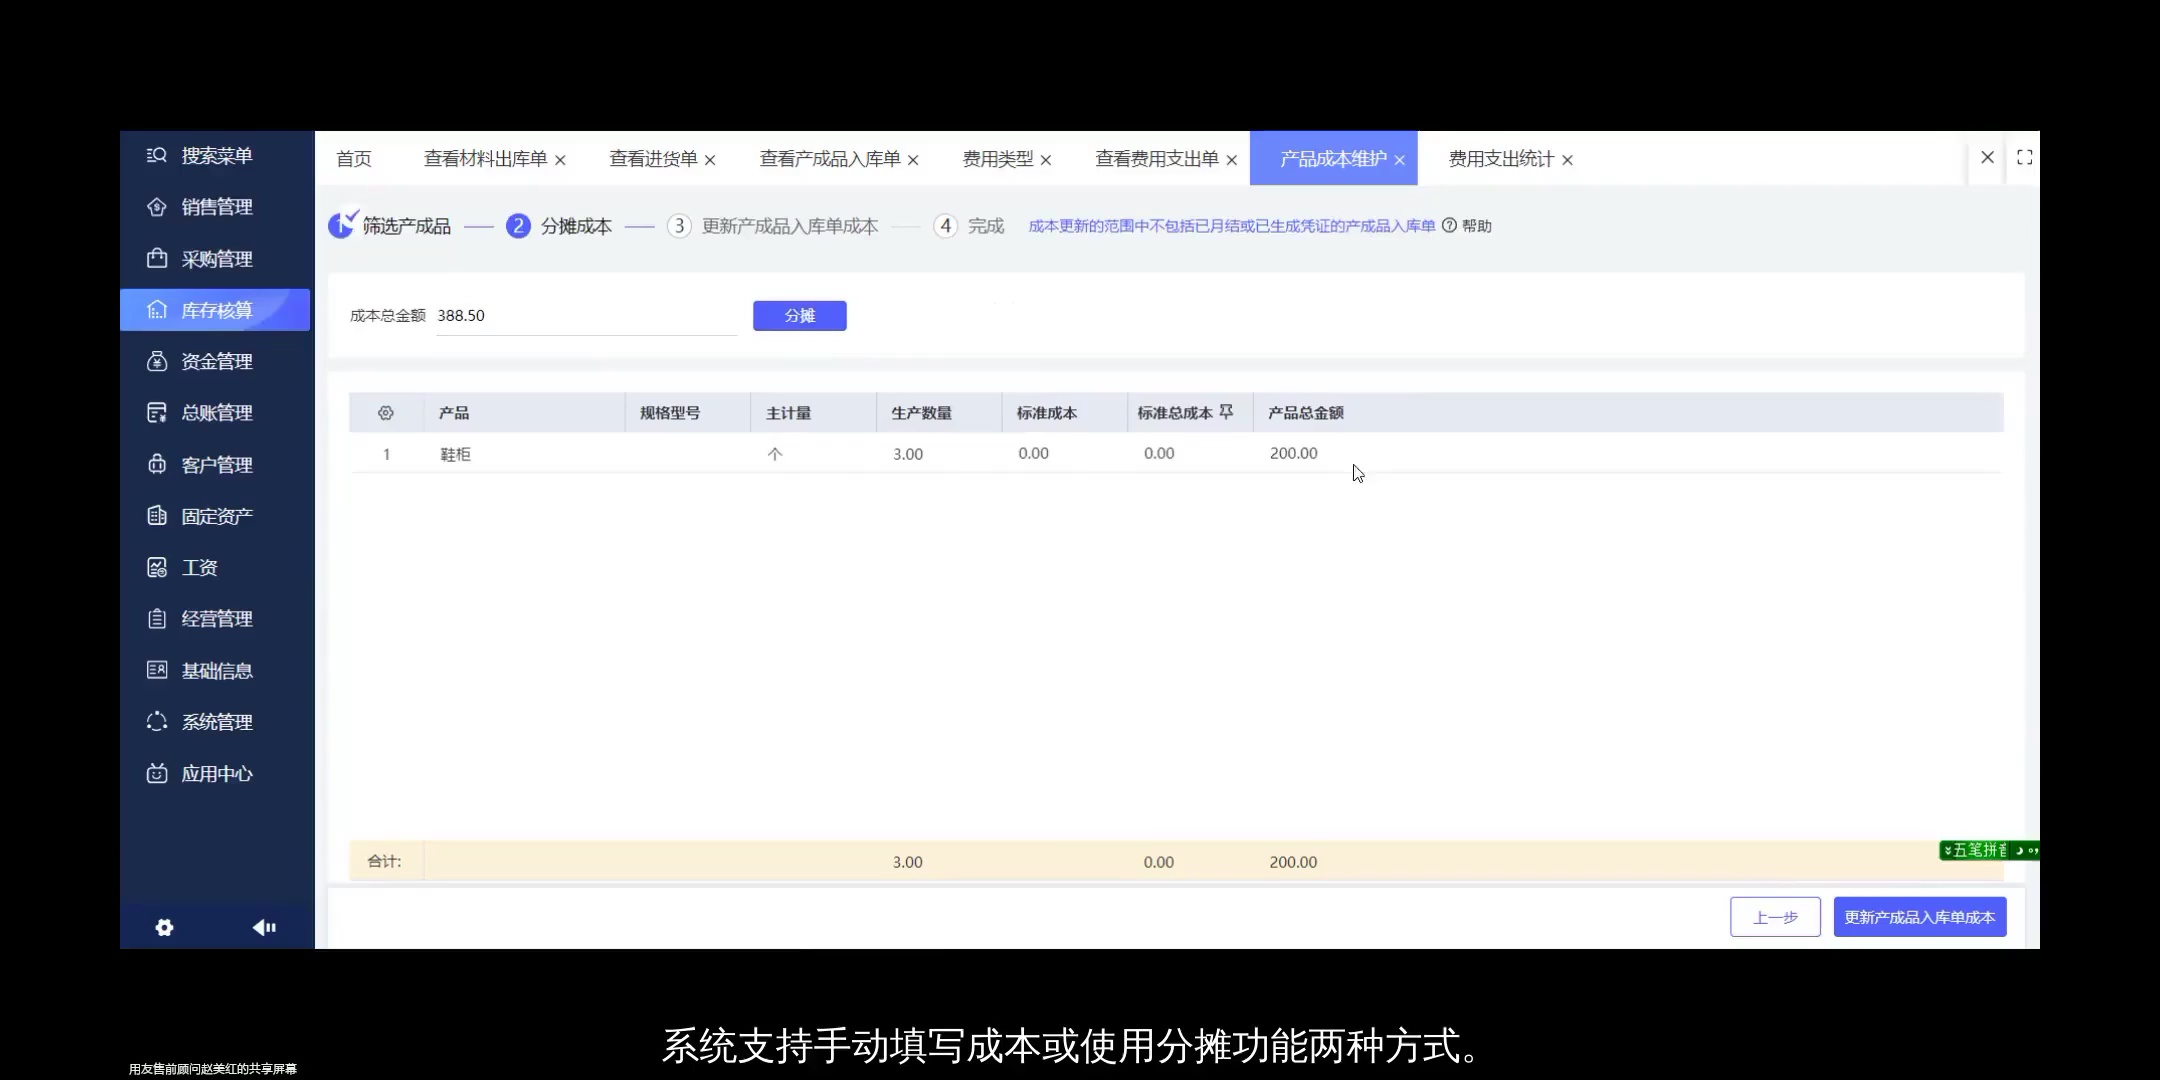Collapse the sidebar with the arrow icon

pyautogui.click(x=263, y=927)
